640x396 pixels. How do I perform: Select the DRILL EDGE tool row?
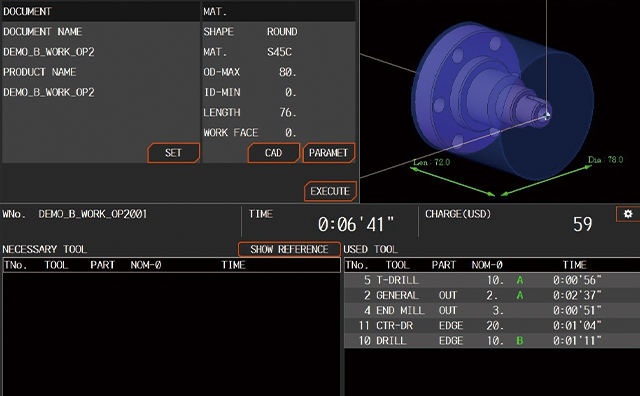pos(492,340)
